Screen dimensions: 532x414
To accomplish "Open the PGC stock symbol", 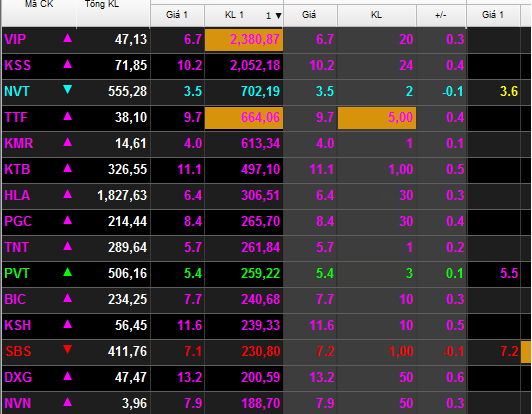I will [18, 221].
